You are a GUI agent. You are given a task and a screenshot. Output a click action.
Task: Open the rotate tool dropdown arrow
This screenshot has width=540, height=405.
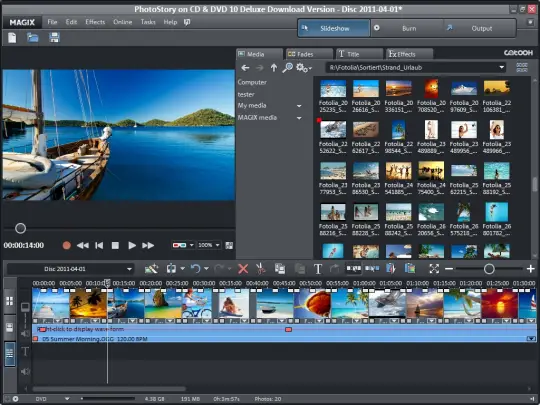click(x=183, y=269)
